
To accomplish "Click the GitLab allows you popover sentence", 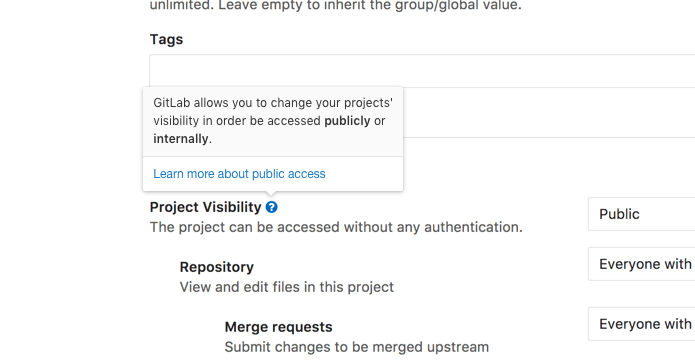I will pos(273,121).
